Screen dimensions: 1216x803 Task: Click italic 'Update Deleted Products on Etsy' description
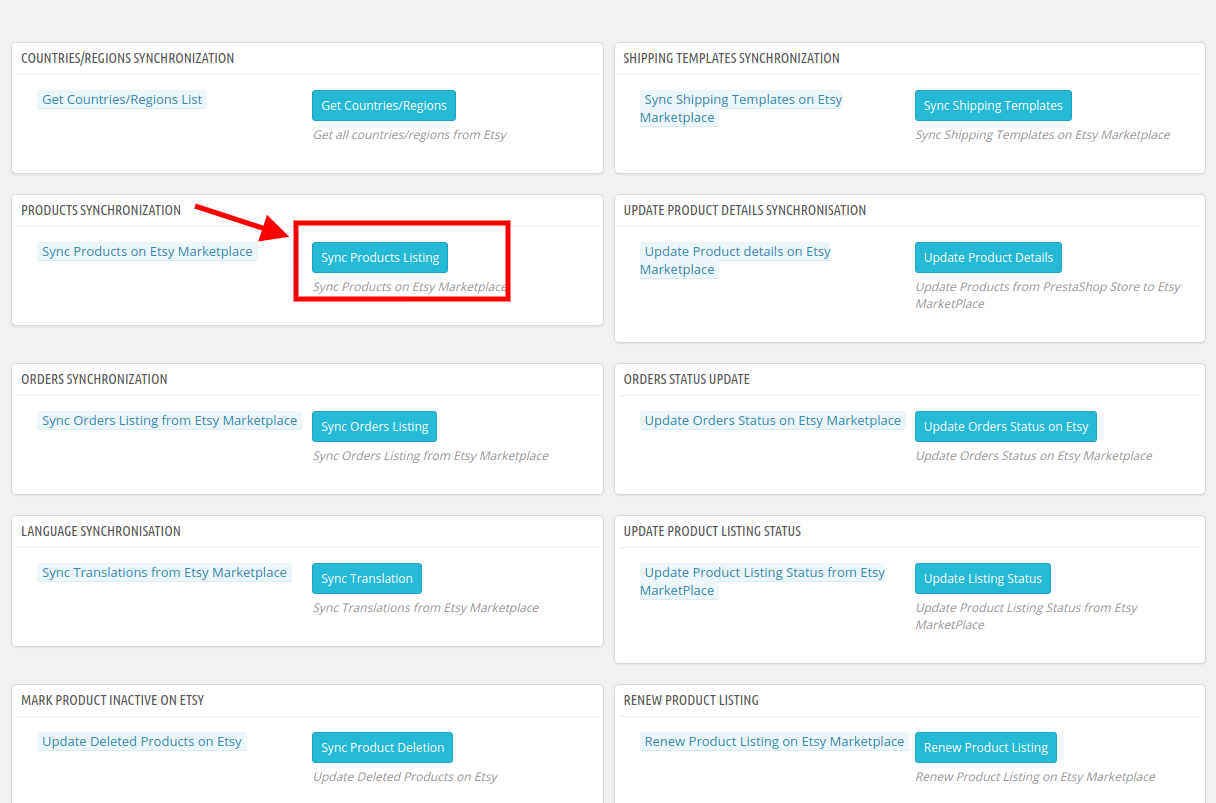tap(405, 777)
